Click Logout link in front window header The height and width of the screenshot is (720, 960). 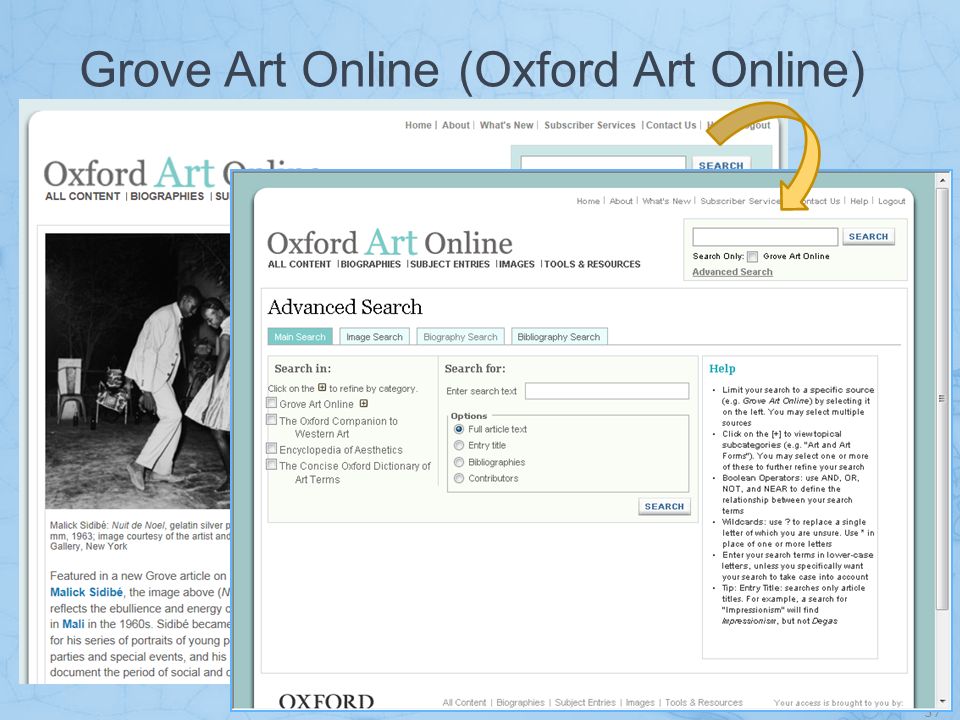coord(891,201)
